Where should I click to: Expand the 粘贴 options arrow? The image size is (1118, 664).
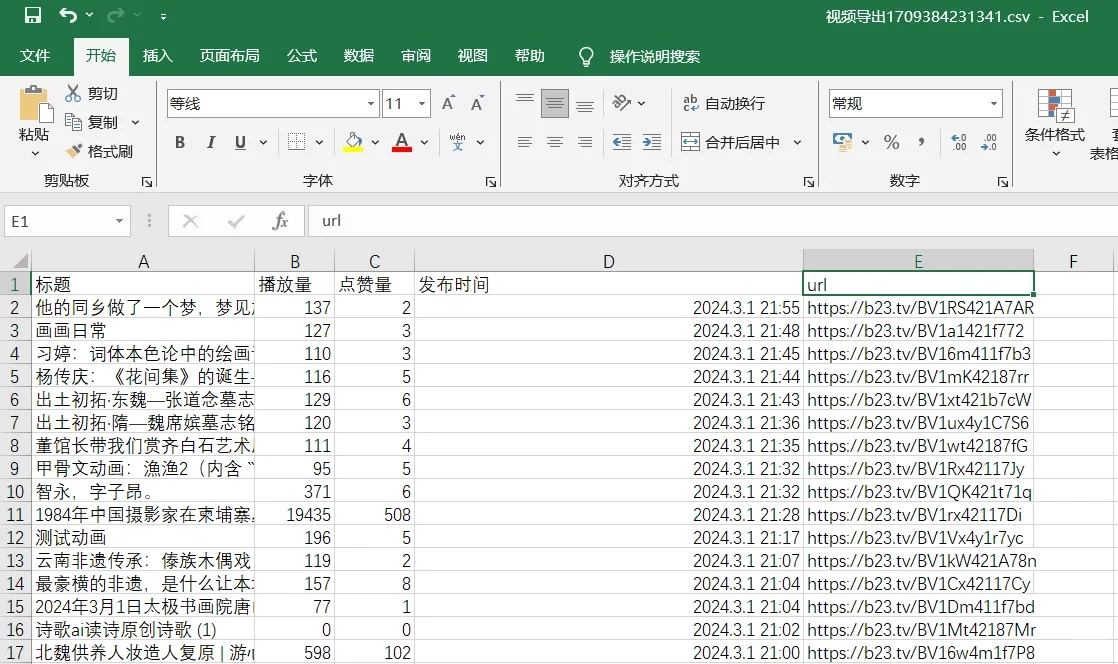pos(34,153)
